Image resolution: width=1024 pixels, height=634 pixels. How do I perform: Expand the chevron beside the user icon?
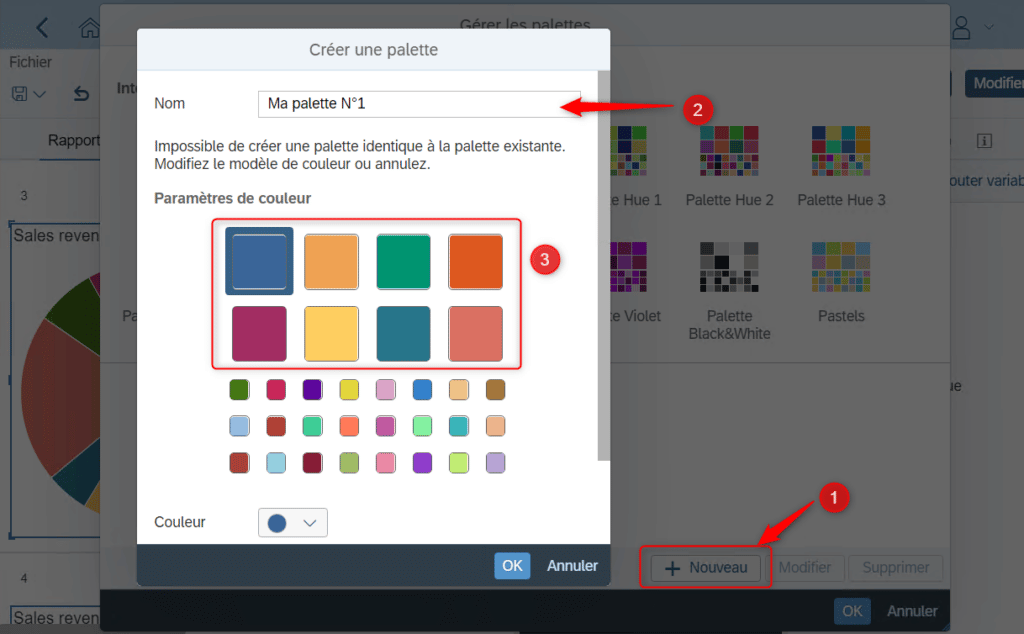pyautogui.click(x=989, y=27)
